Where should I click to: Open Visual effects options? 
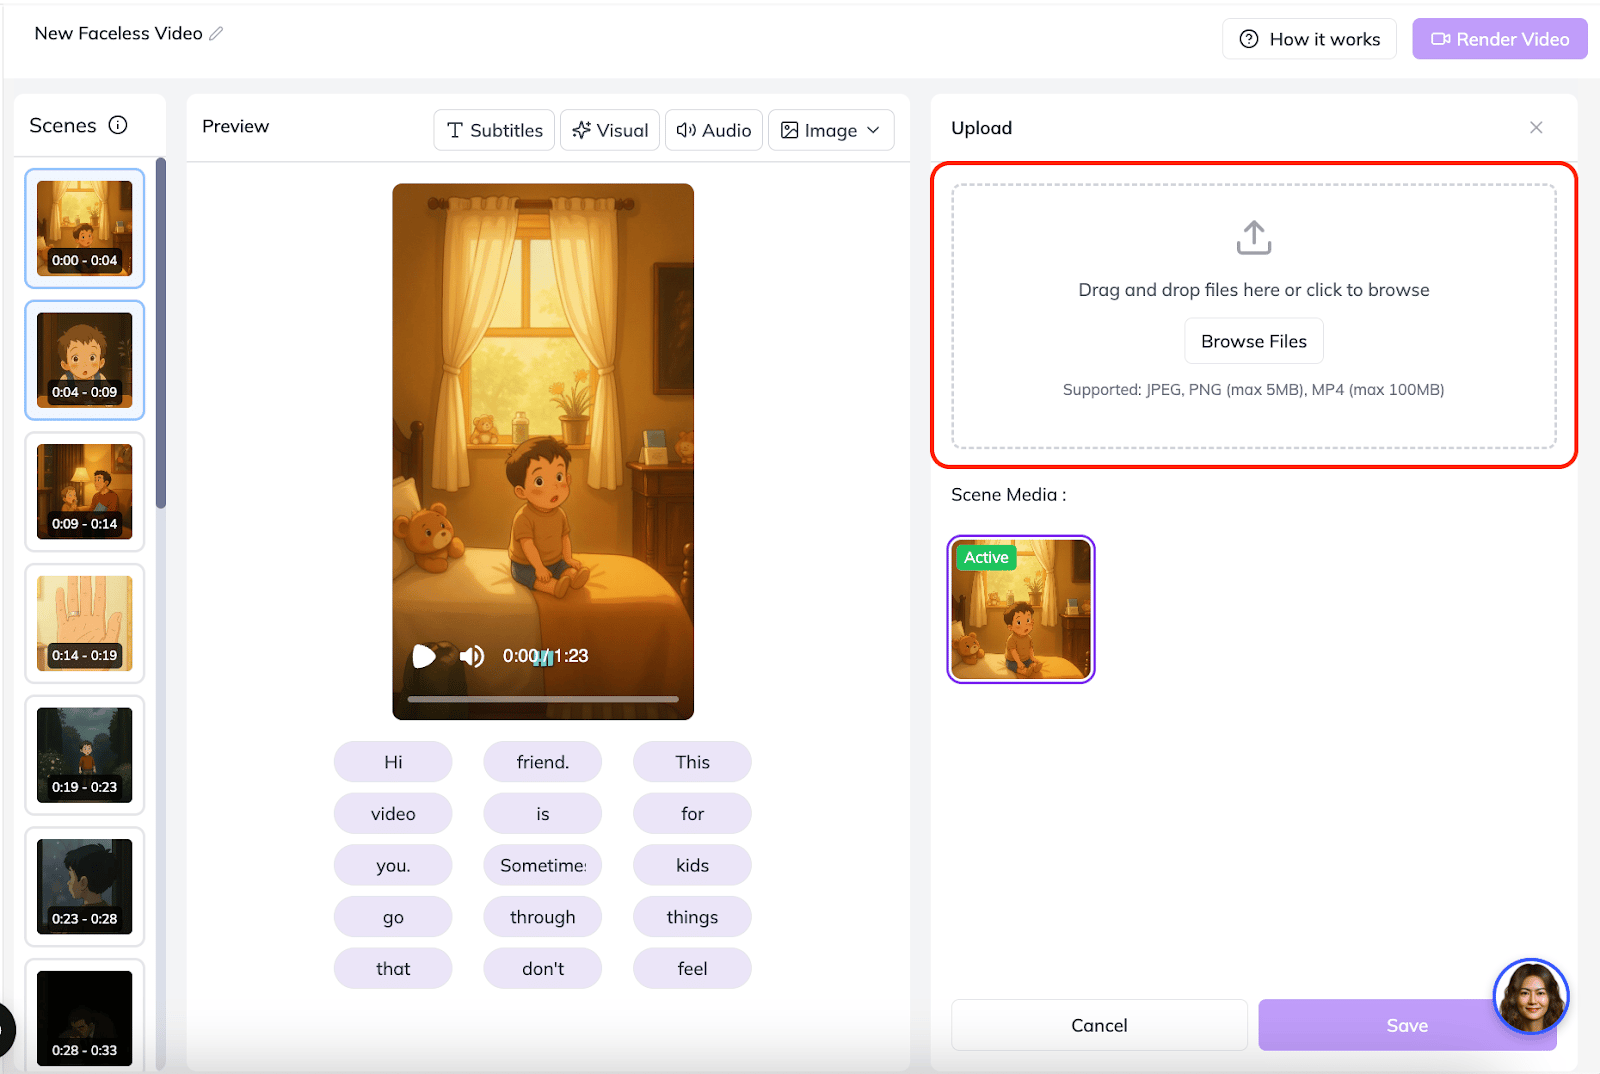(610, 130)
